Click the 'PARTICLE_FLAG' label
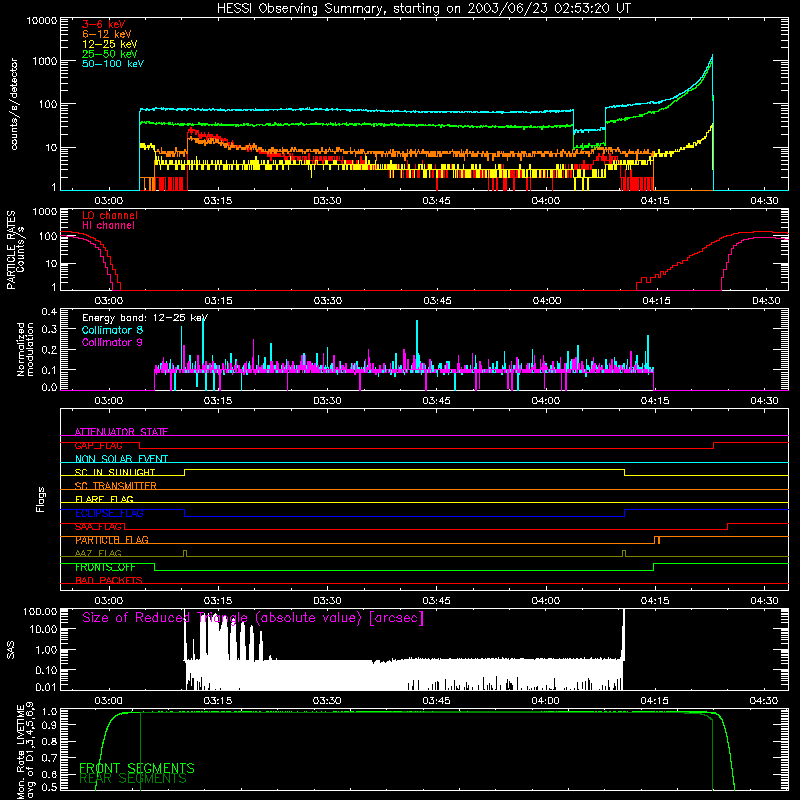Image resolution: width=800 pixels, height=800 pixels. pos(112,540)
